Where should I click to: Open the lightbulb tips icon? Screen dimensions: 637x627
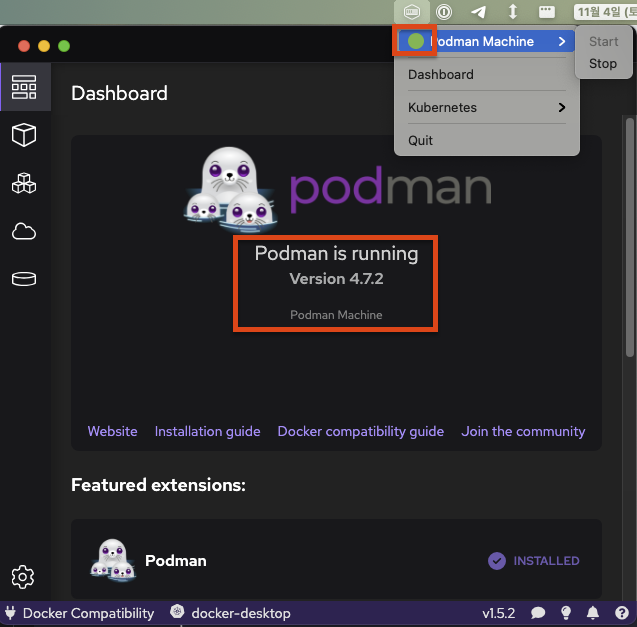coord(566,613)
